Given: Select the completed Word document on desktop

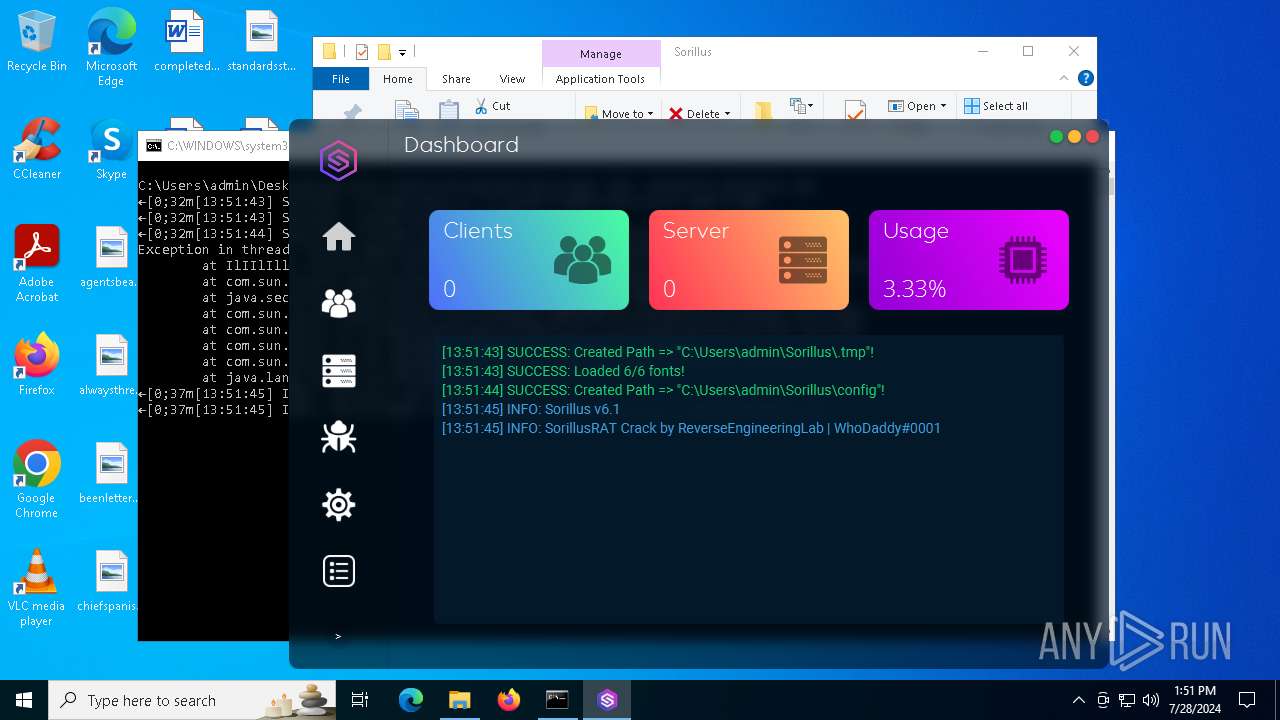Looking at the screenshot, I should pos(186,42).
